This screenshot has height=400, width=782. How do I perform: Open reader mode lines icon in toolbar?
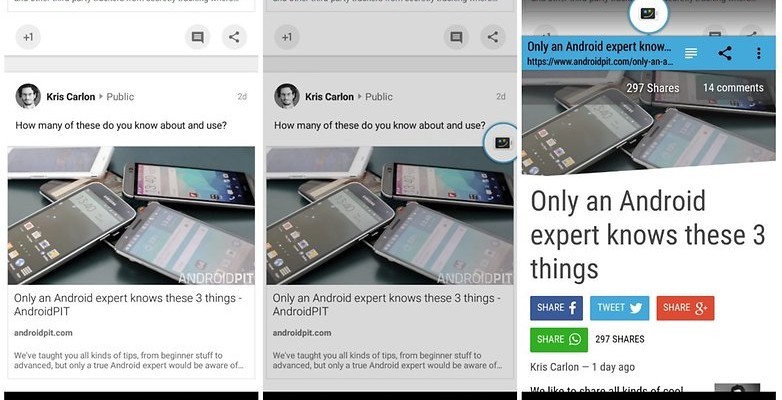pos(691,53)
